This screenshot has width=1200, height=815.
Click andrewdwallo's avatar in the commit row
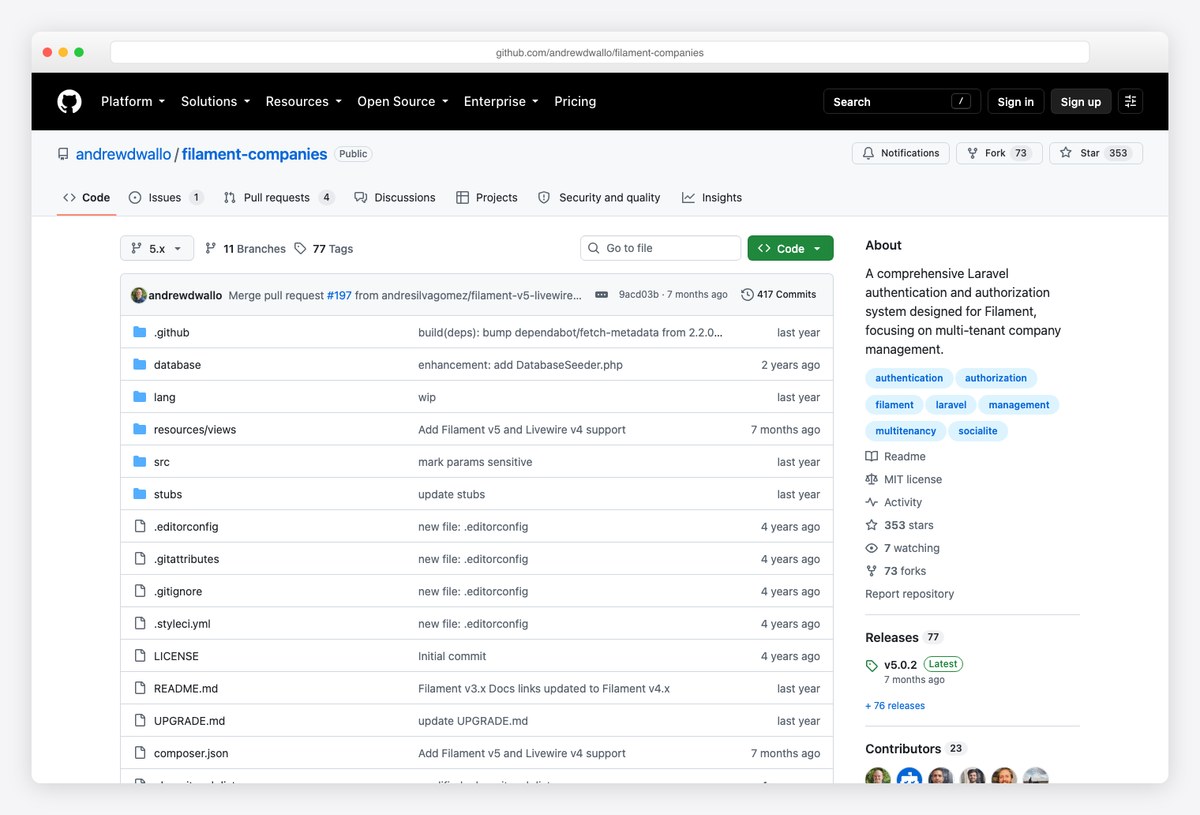click(139, 295)
